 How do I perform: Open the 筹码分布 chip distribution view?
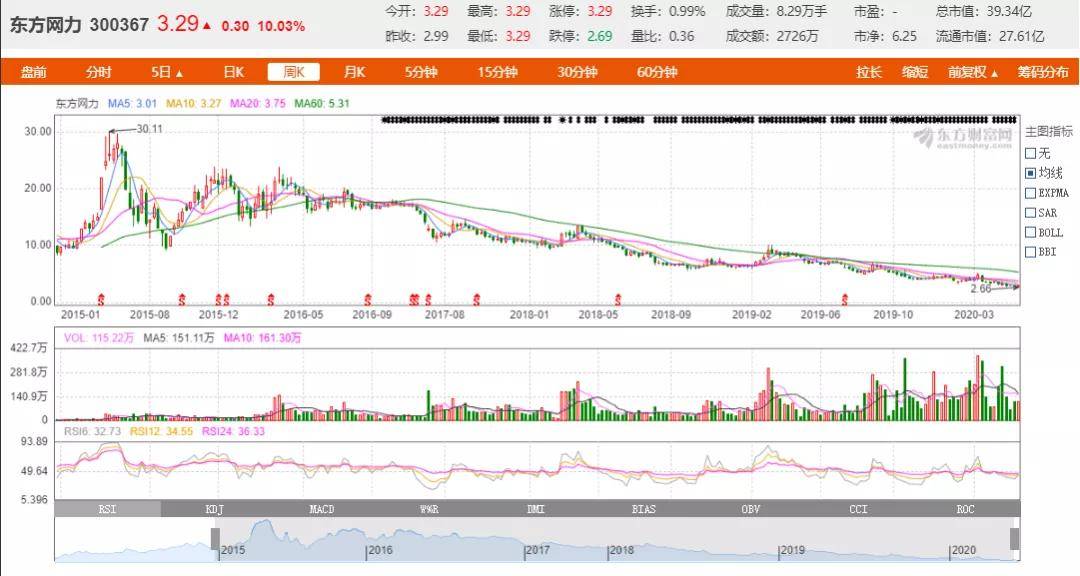point(1043,72)
